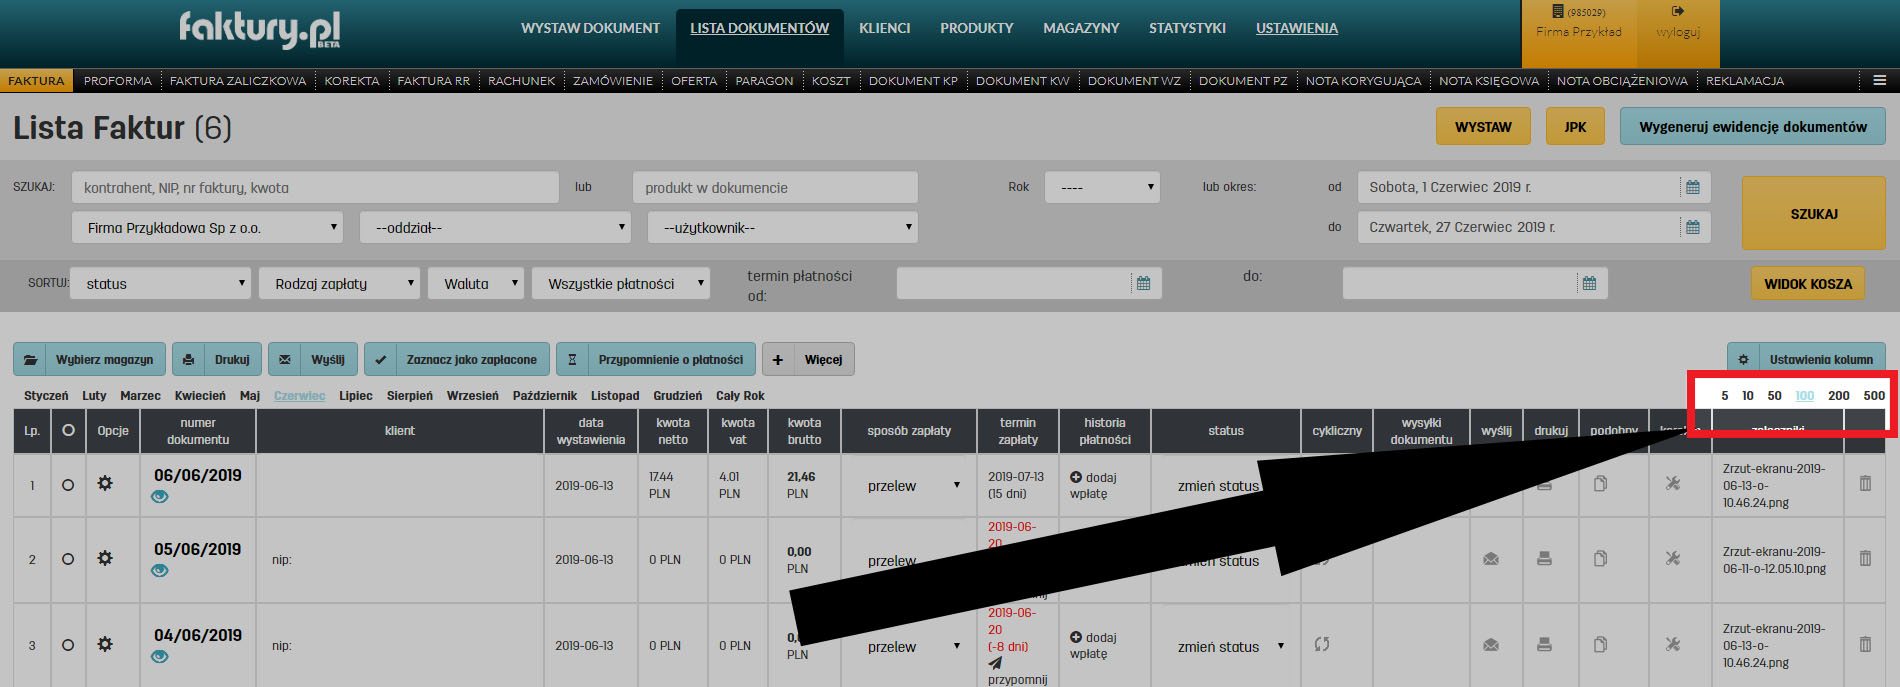Click envelope send icon in row 2
The width and height of the screenshot is (1900, 687).
pos(1491,559)
